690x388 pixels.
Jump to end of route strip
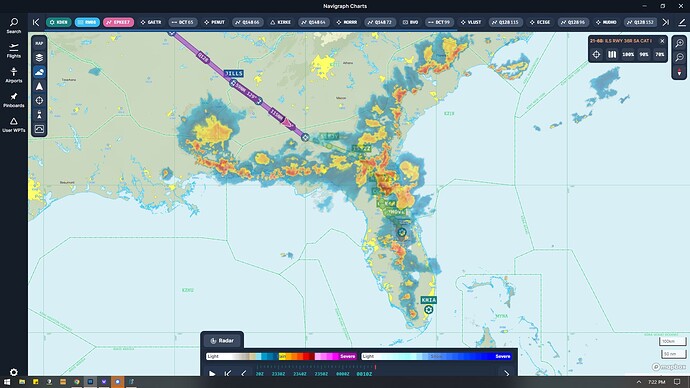point(666,22)
